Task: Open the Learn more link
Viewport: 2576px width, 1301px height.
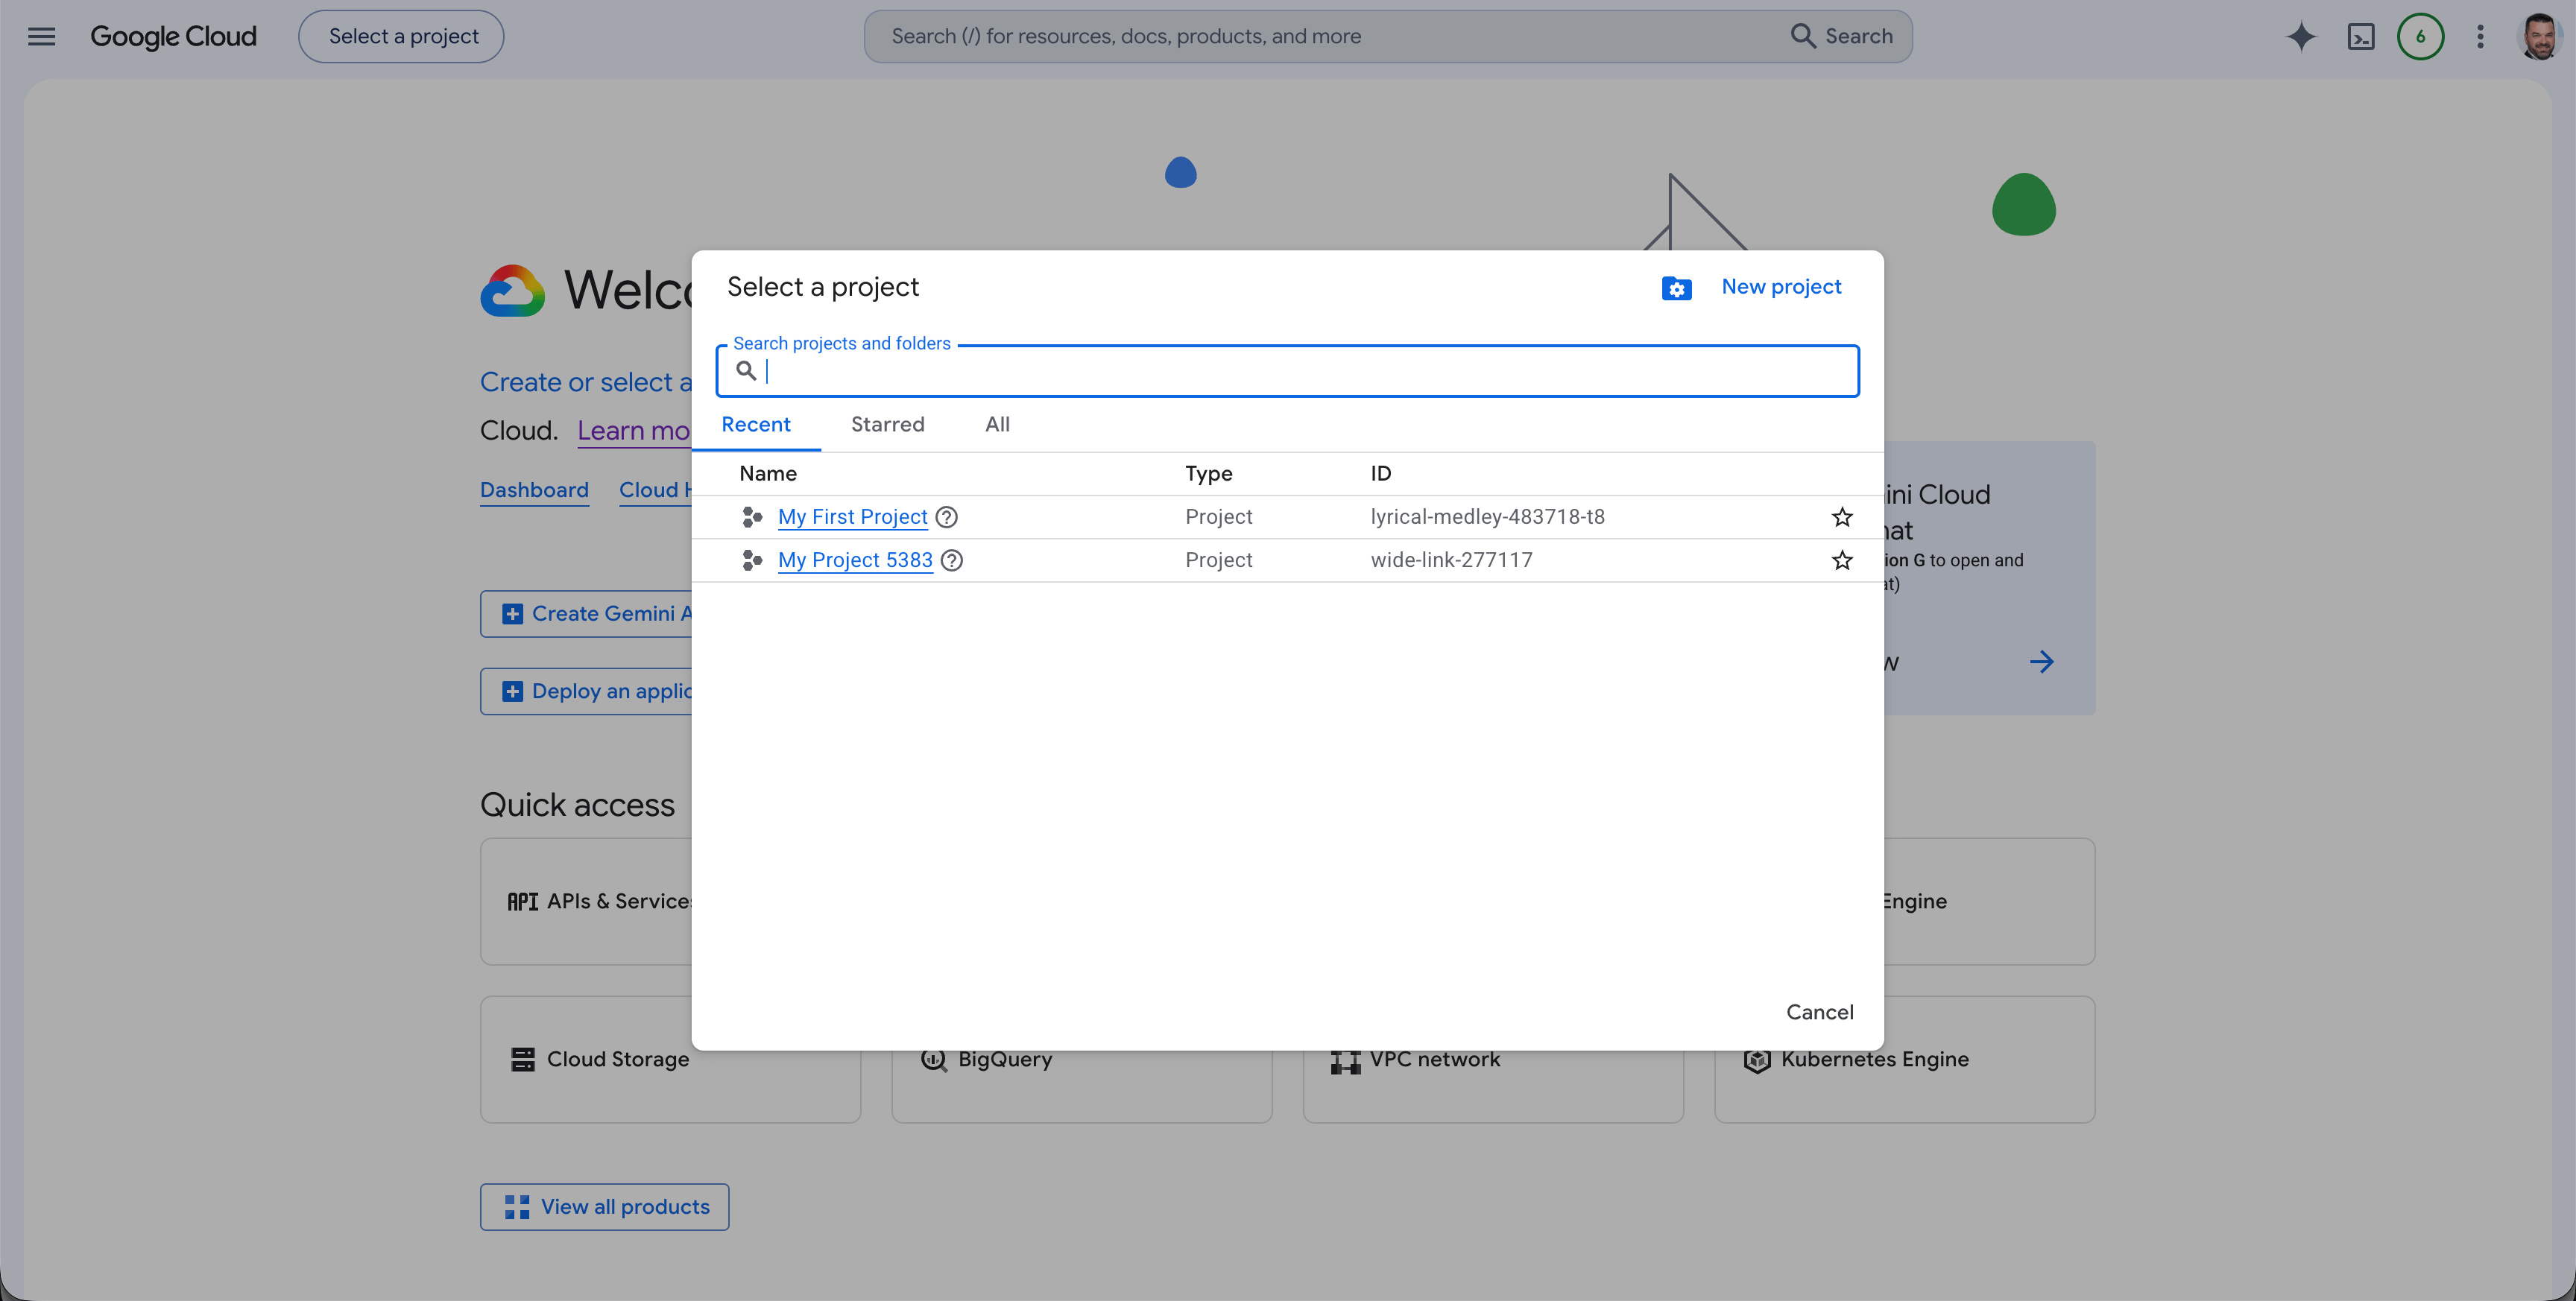Action: (634, 431)
